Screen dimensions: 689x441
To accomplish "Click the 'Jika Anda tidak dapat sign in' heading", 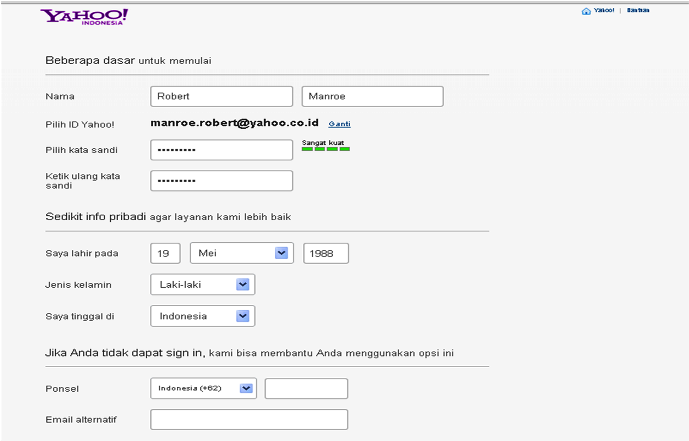I will tap(125, 353).
